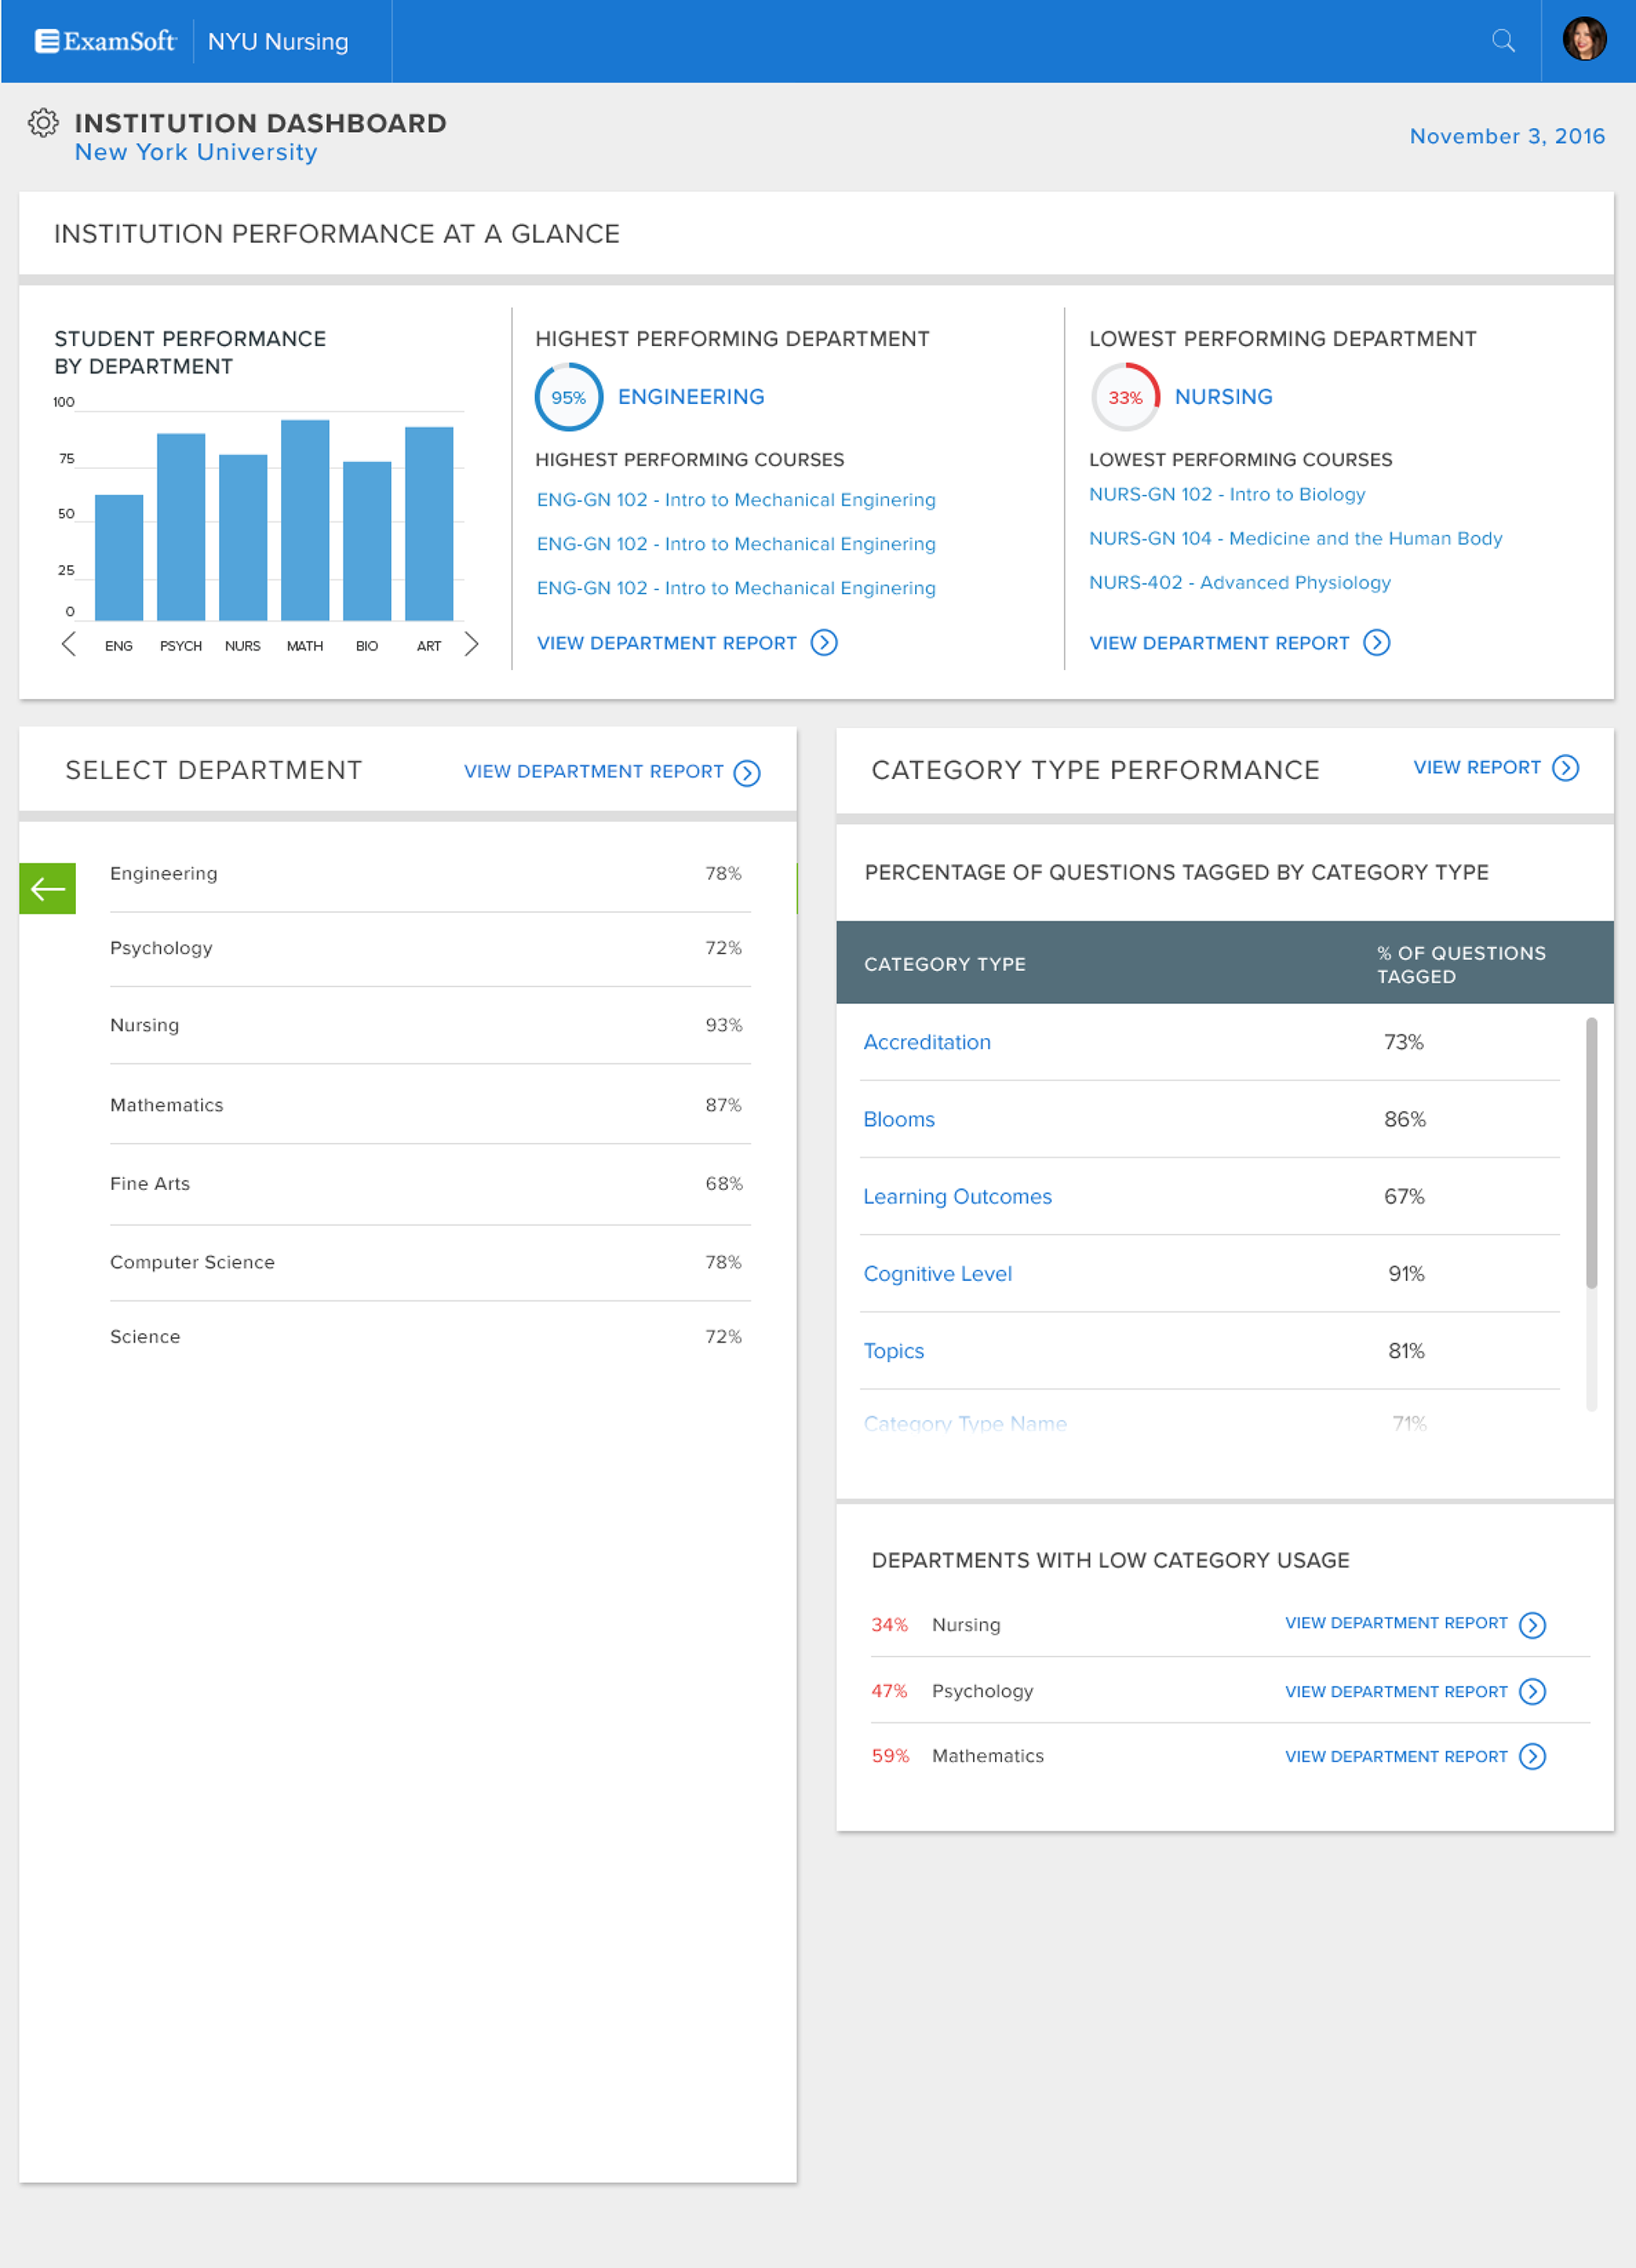The height and width of the screenshot is (2268, 1636).
Task: Open NURS-GN 102 Intro to Biology
Action: (1227, 494)
